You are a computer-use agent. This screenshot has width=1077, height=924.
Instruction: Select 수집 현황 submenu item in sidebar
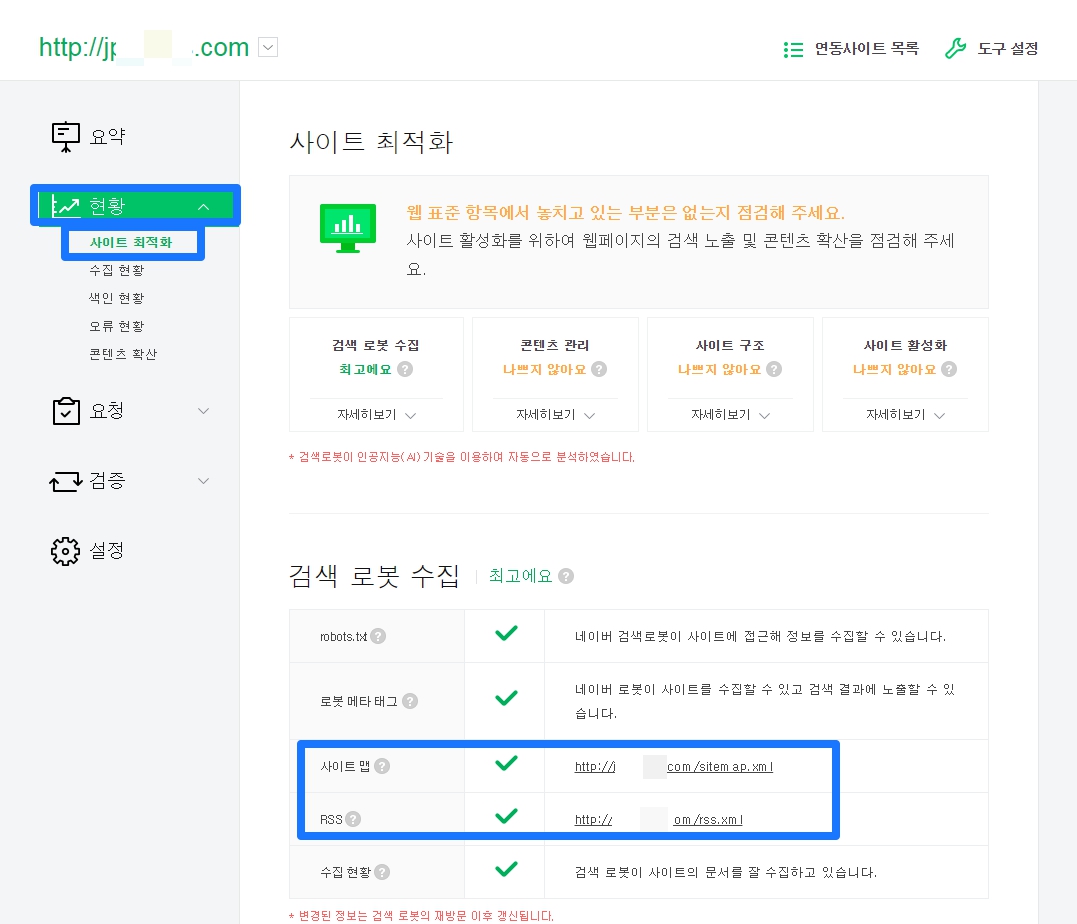[x=117, y=270]
